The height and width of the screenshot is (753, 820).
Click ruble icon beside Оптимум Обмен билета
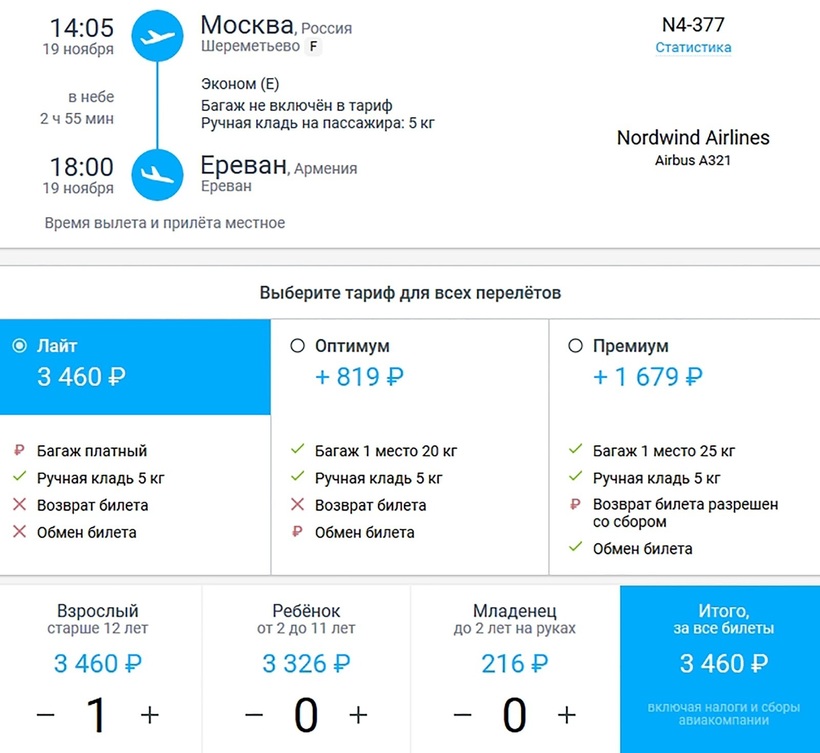pos(297,532)
